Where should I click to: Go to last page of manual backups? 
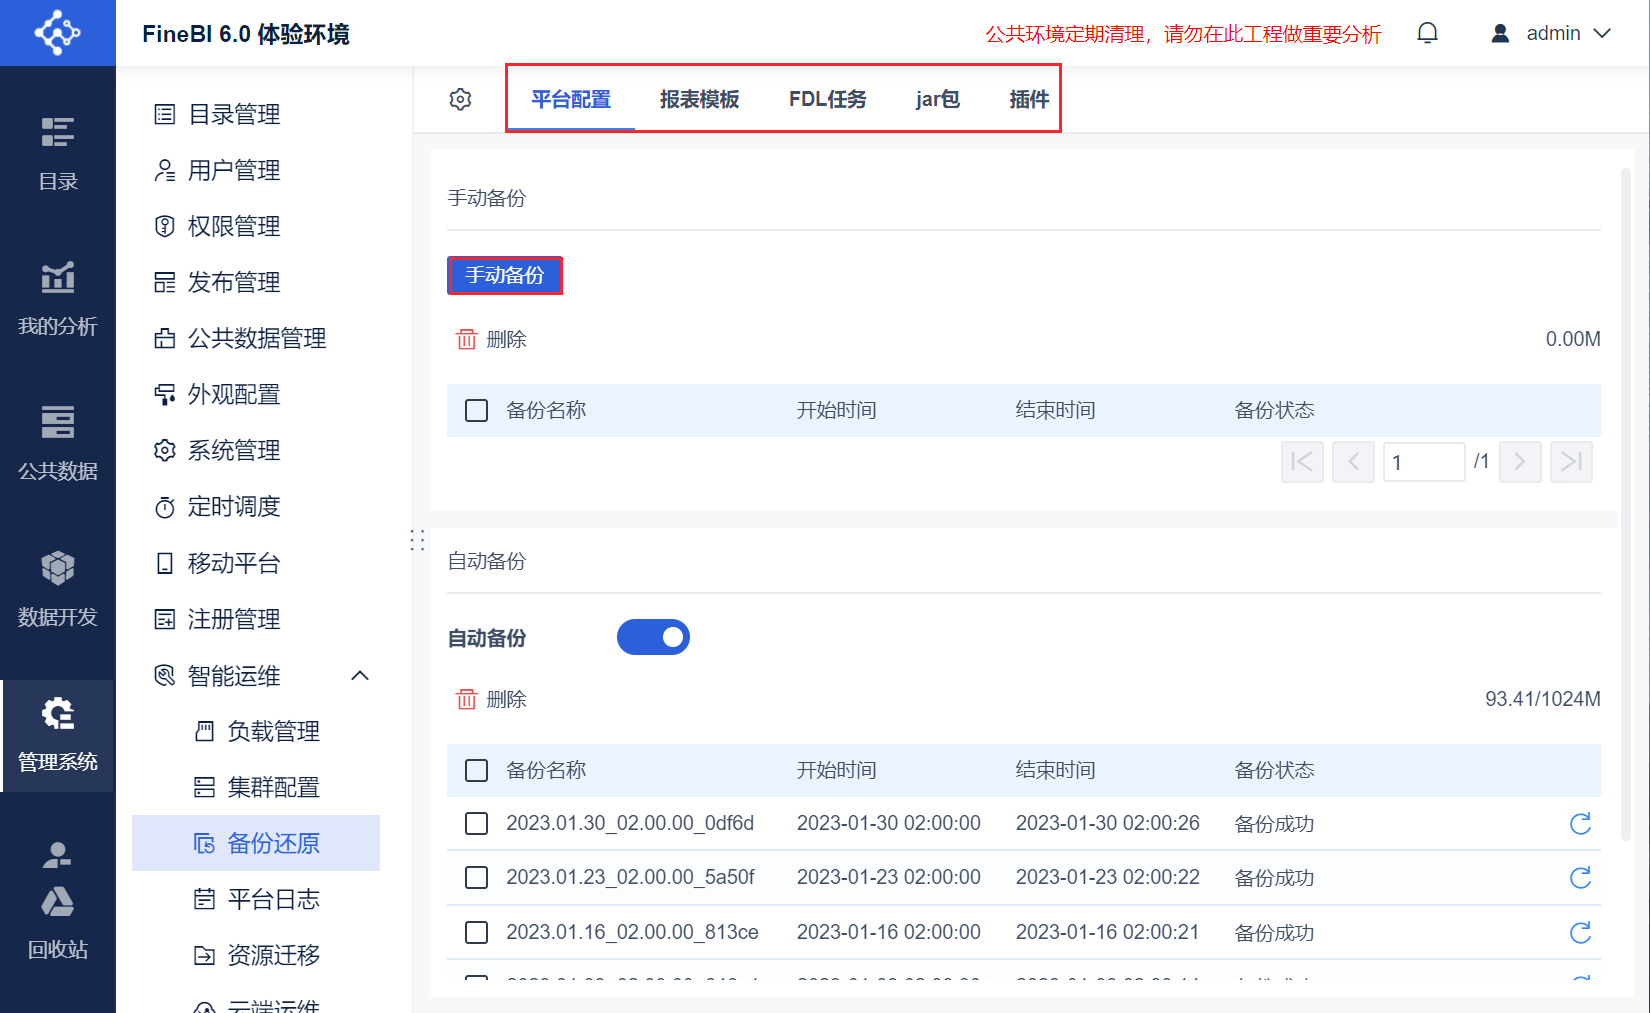coord(1571,462)
